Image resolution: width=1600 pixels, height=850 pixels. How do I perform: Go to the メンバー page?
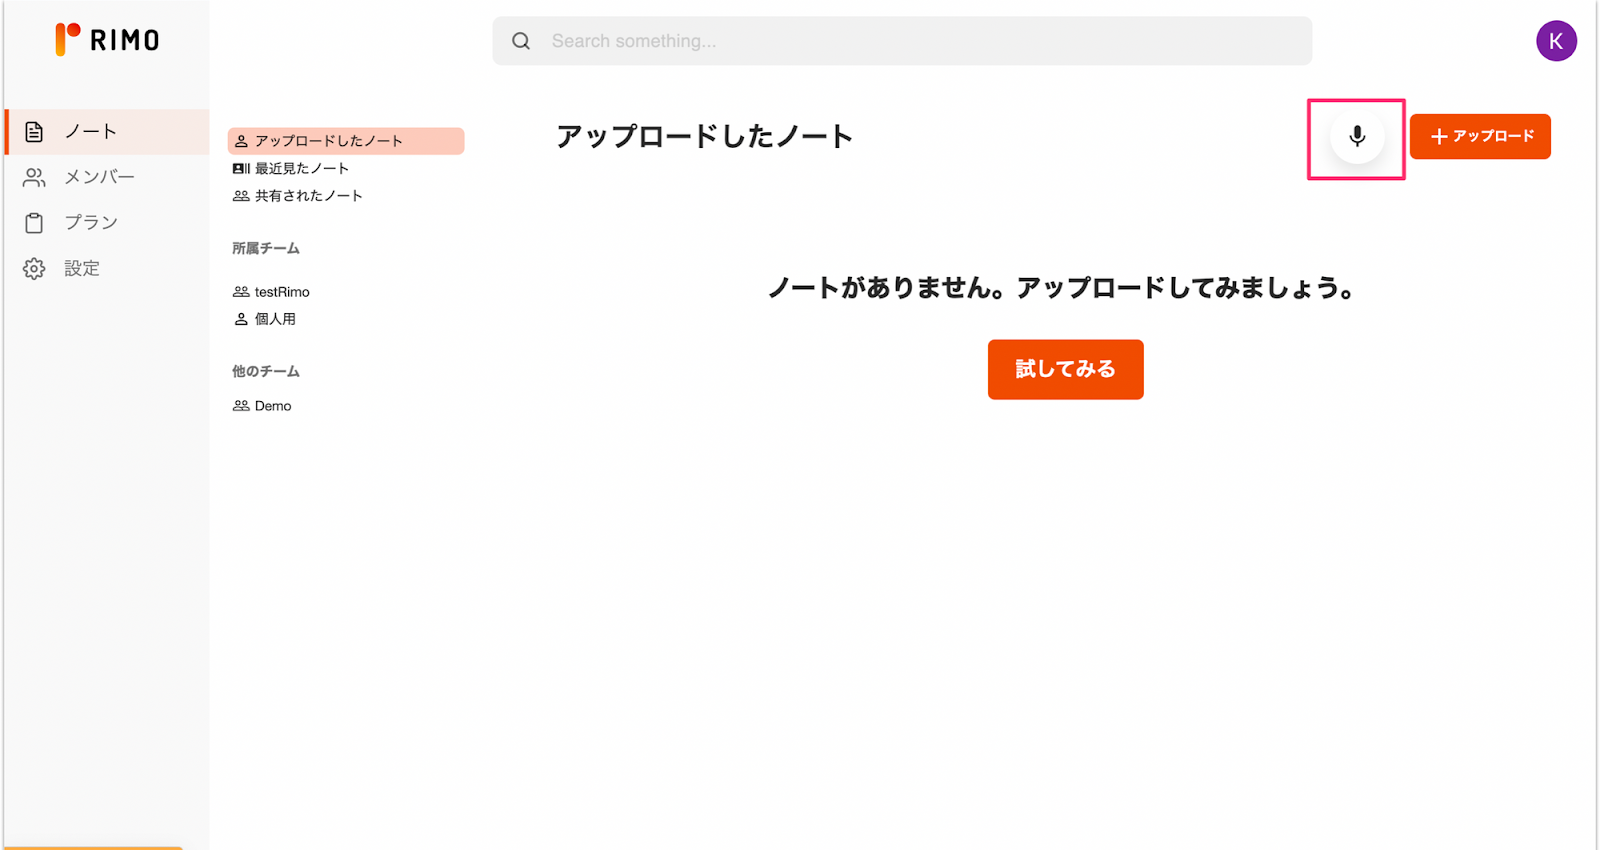[x=99, y=177]
